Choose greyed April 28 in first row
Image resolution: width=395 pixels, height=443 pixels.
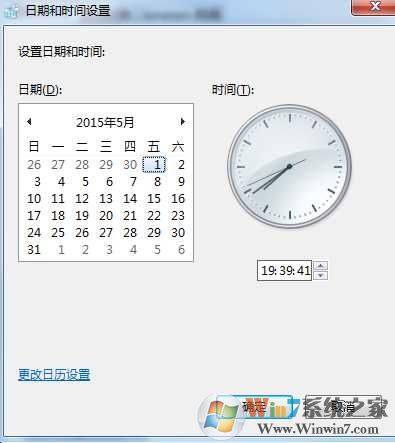click(82, 164)
